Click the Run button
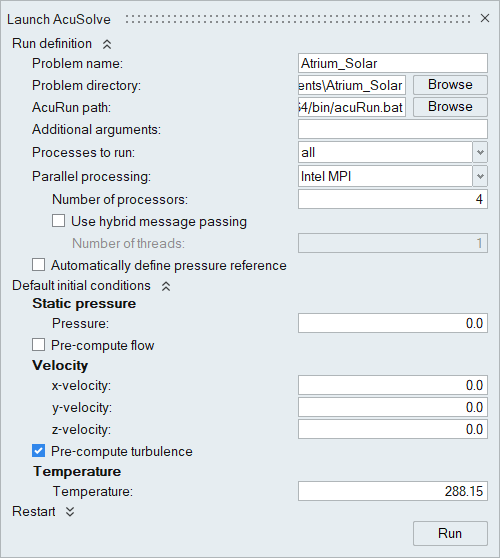Viewport: 500px width, 558px height. tap(450, 533)
